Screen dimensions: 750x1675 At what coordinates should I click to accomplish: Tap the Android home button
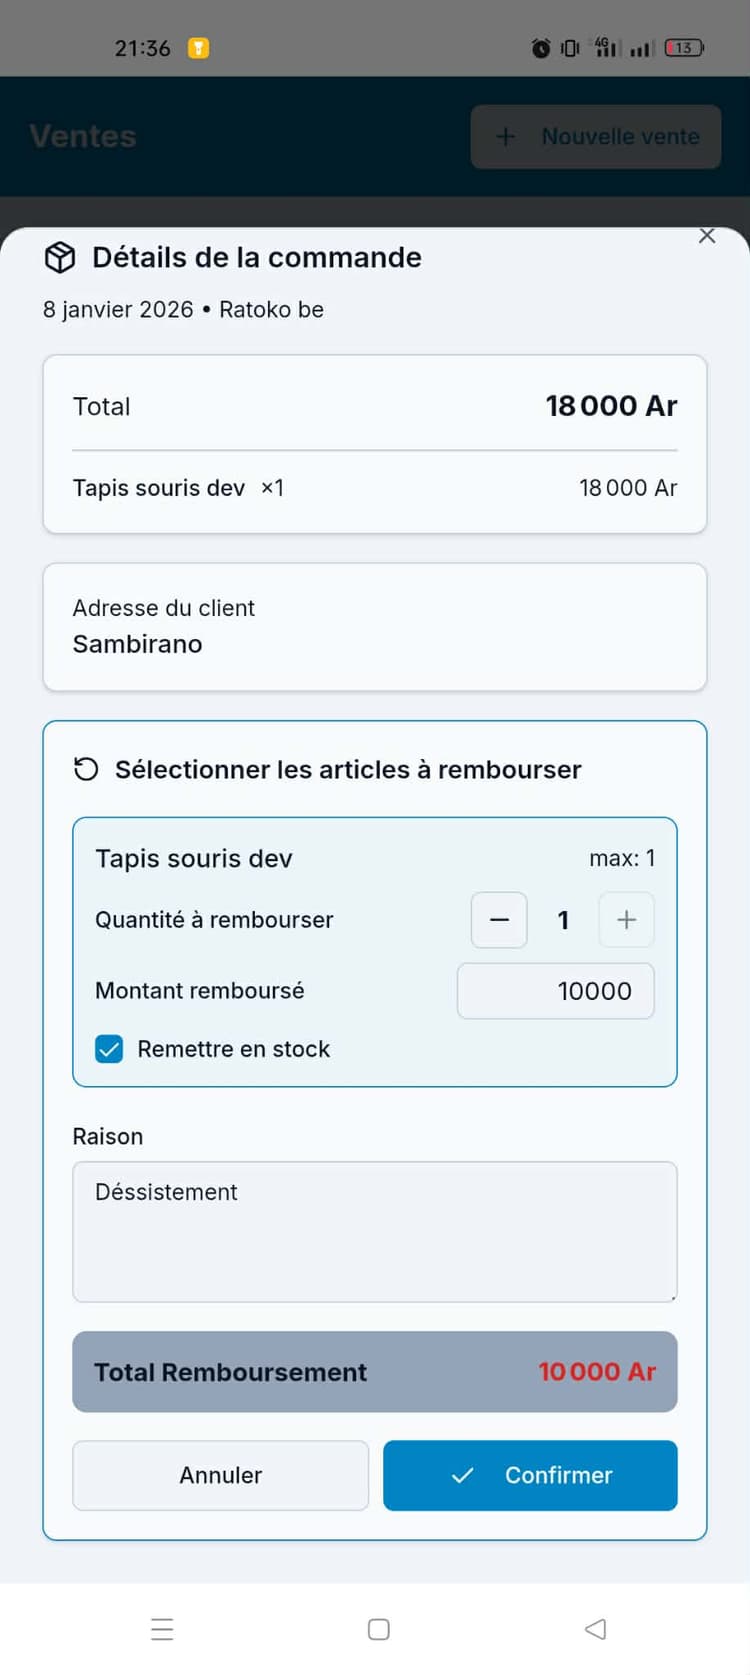(x=378, y=1629)
